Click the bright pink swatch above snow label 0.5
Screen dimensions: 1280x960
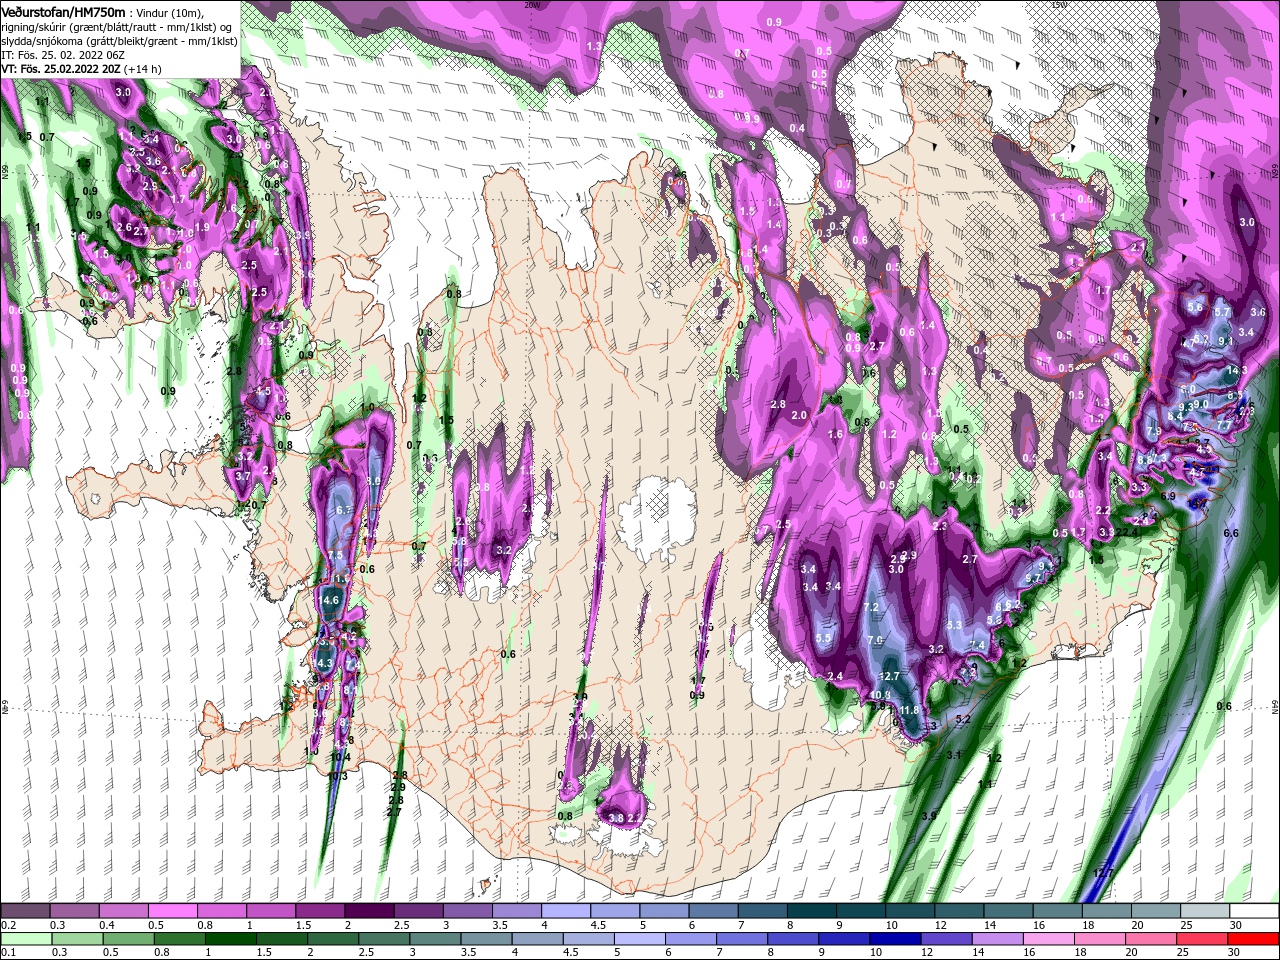coord(172,911)
